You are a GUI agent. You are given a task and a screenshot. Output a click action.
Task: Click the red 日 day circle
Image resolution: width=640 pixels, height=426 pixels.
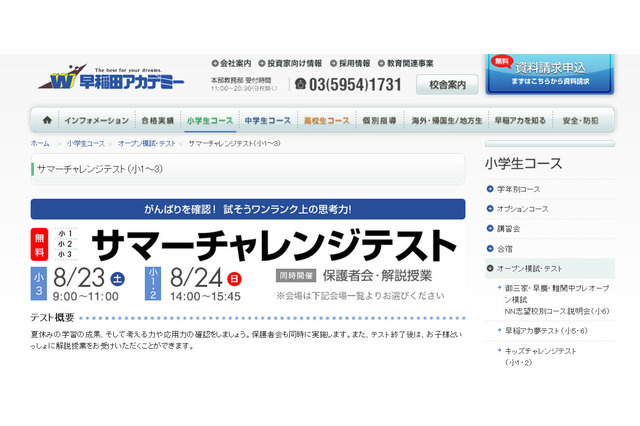pos(234,279)
